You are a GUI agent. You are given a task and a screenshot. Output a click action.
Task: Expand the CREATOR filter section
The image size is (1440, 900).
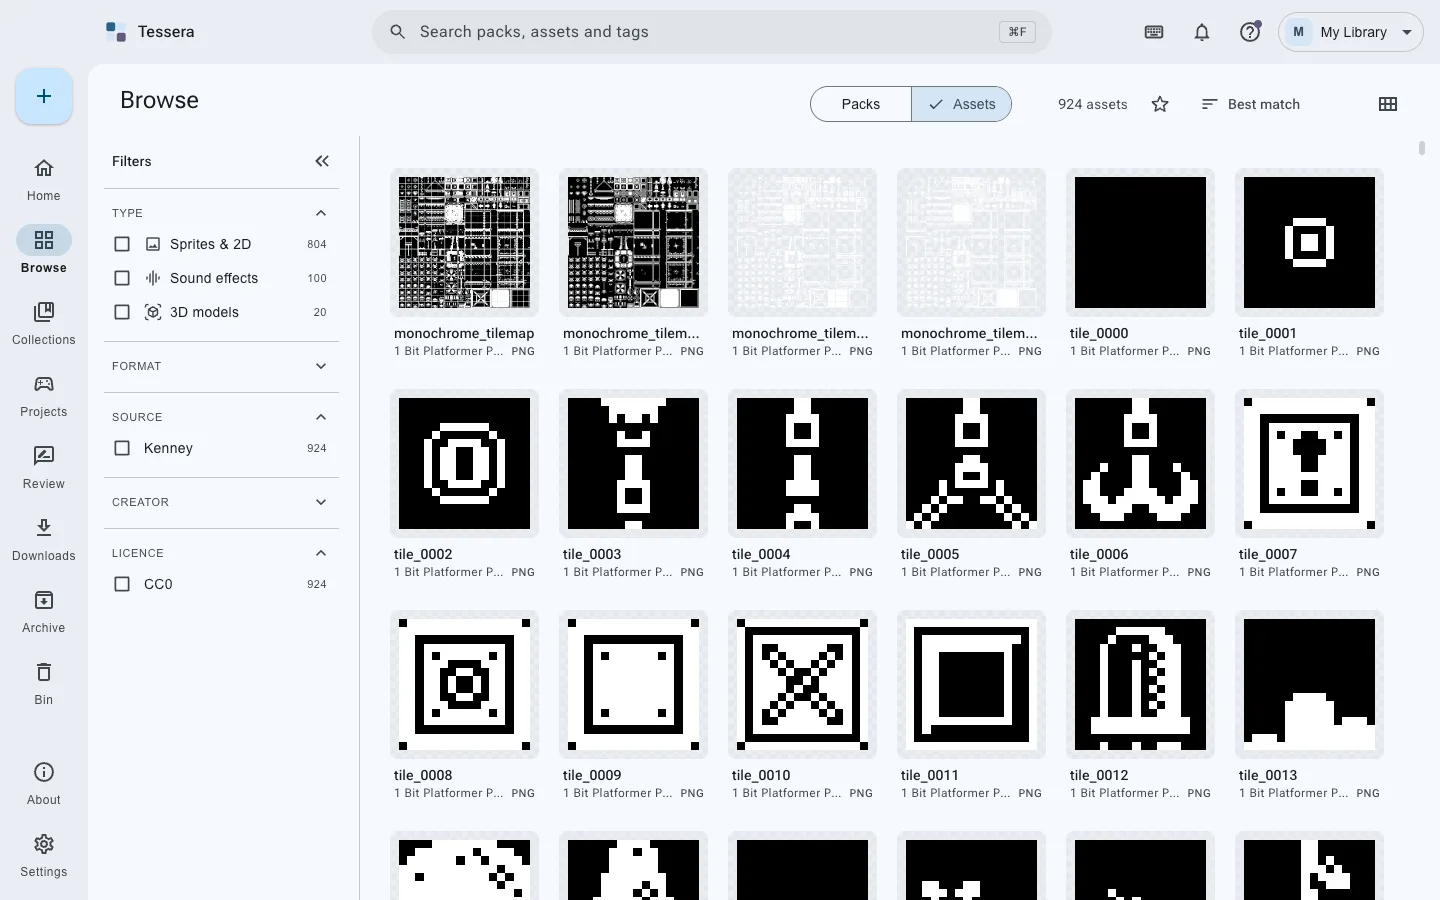click(x=321, y=502)
